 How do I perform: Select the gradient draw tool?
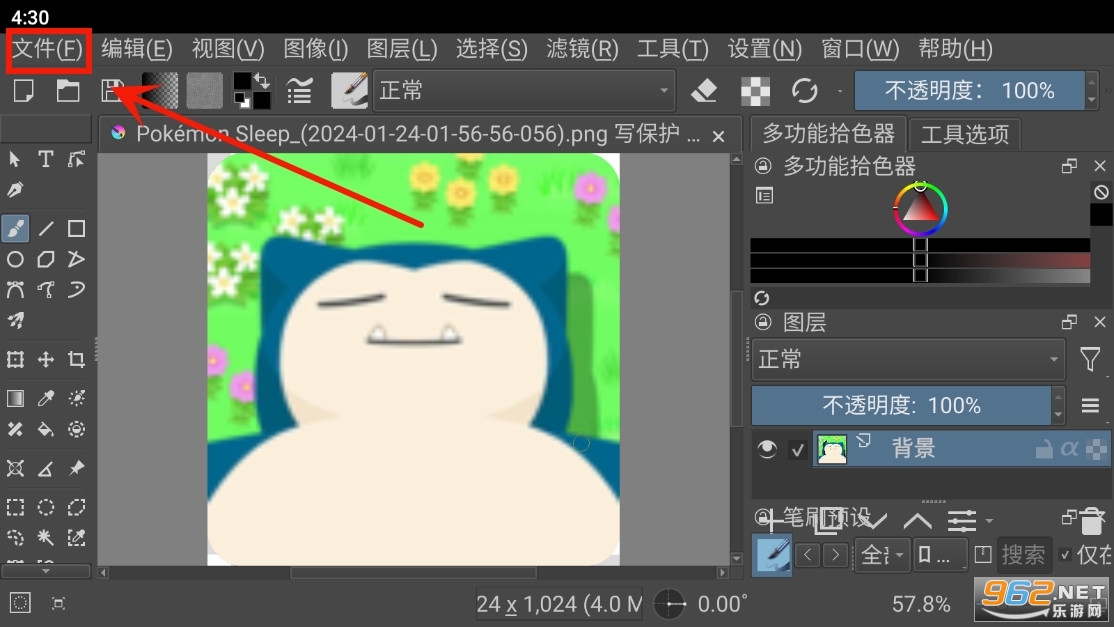click(15, 398)
